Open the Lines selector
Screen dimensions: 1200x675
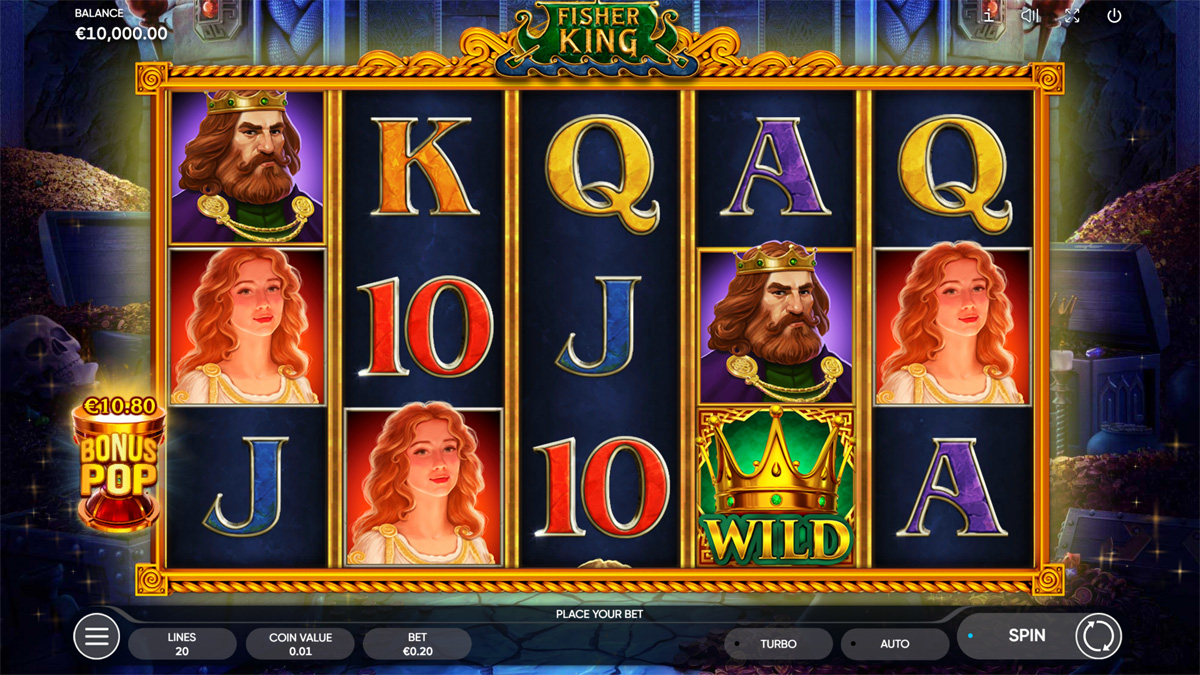coord(182,644)
